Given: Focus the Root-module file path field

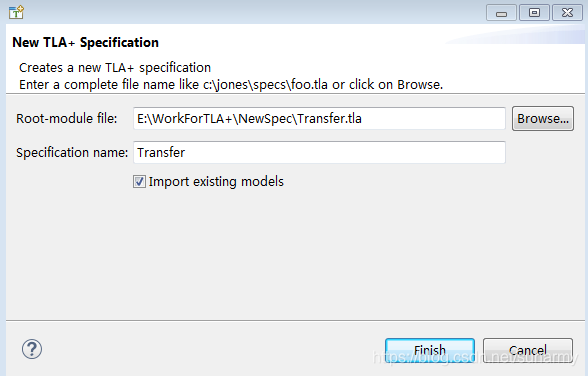Looking at the screenshot, I should pos(319,118).
